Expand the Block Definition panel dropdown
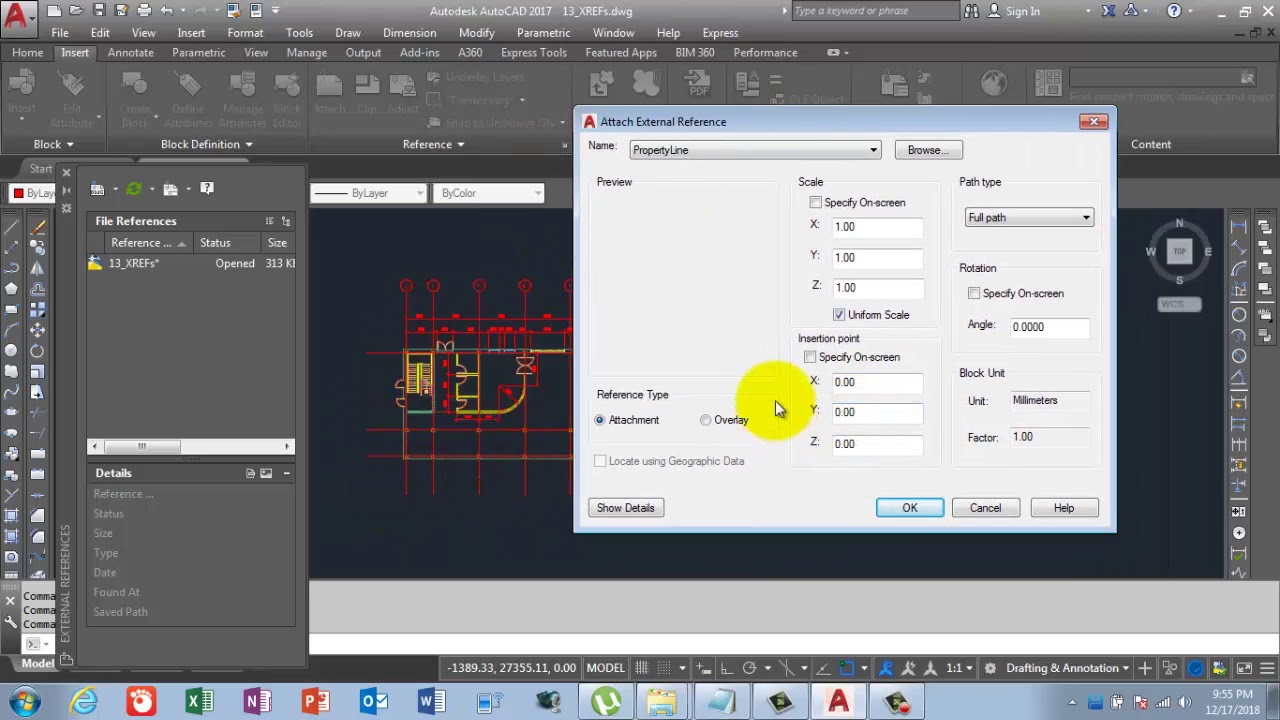Screen dimensions: 1280x720 [207, 144]
